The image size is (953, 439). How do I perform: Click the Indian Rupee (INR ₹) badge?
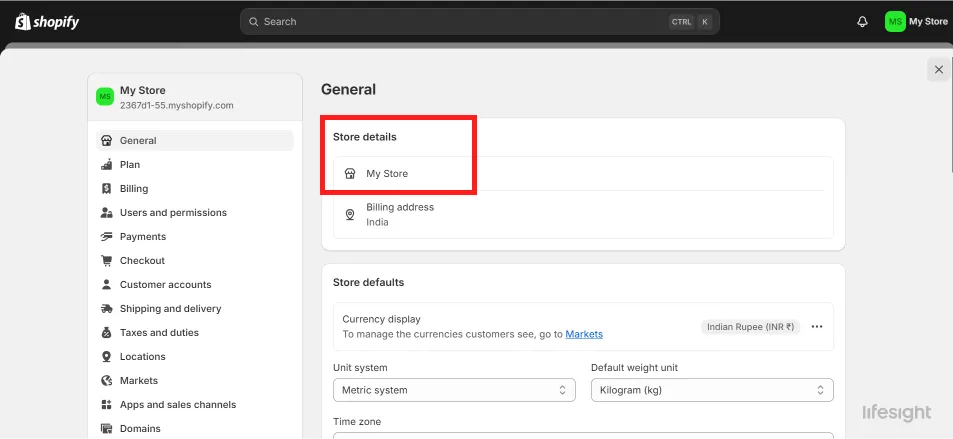(x=751, y=327)
